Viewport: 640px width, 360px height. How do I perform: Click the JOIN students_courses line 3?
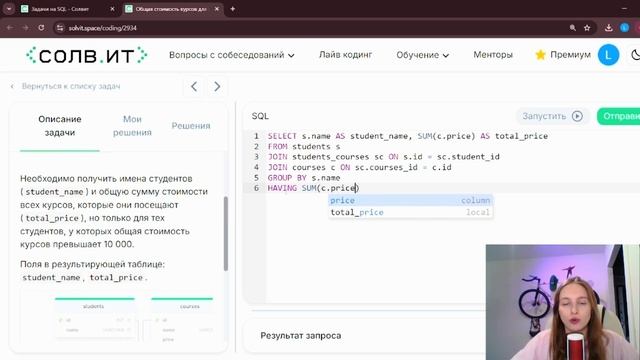pos(383,157)
